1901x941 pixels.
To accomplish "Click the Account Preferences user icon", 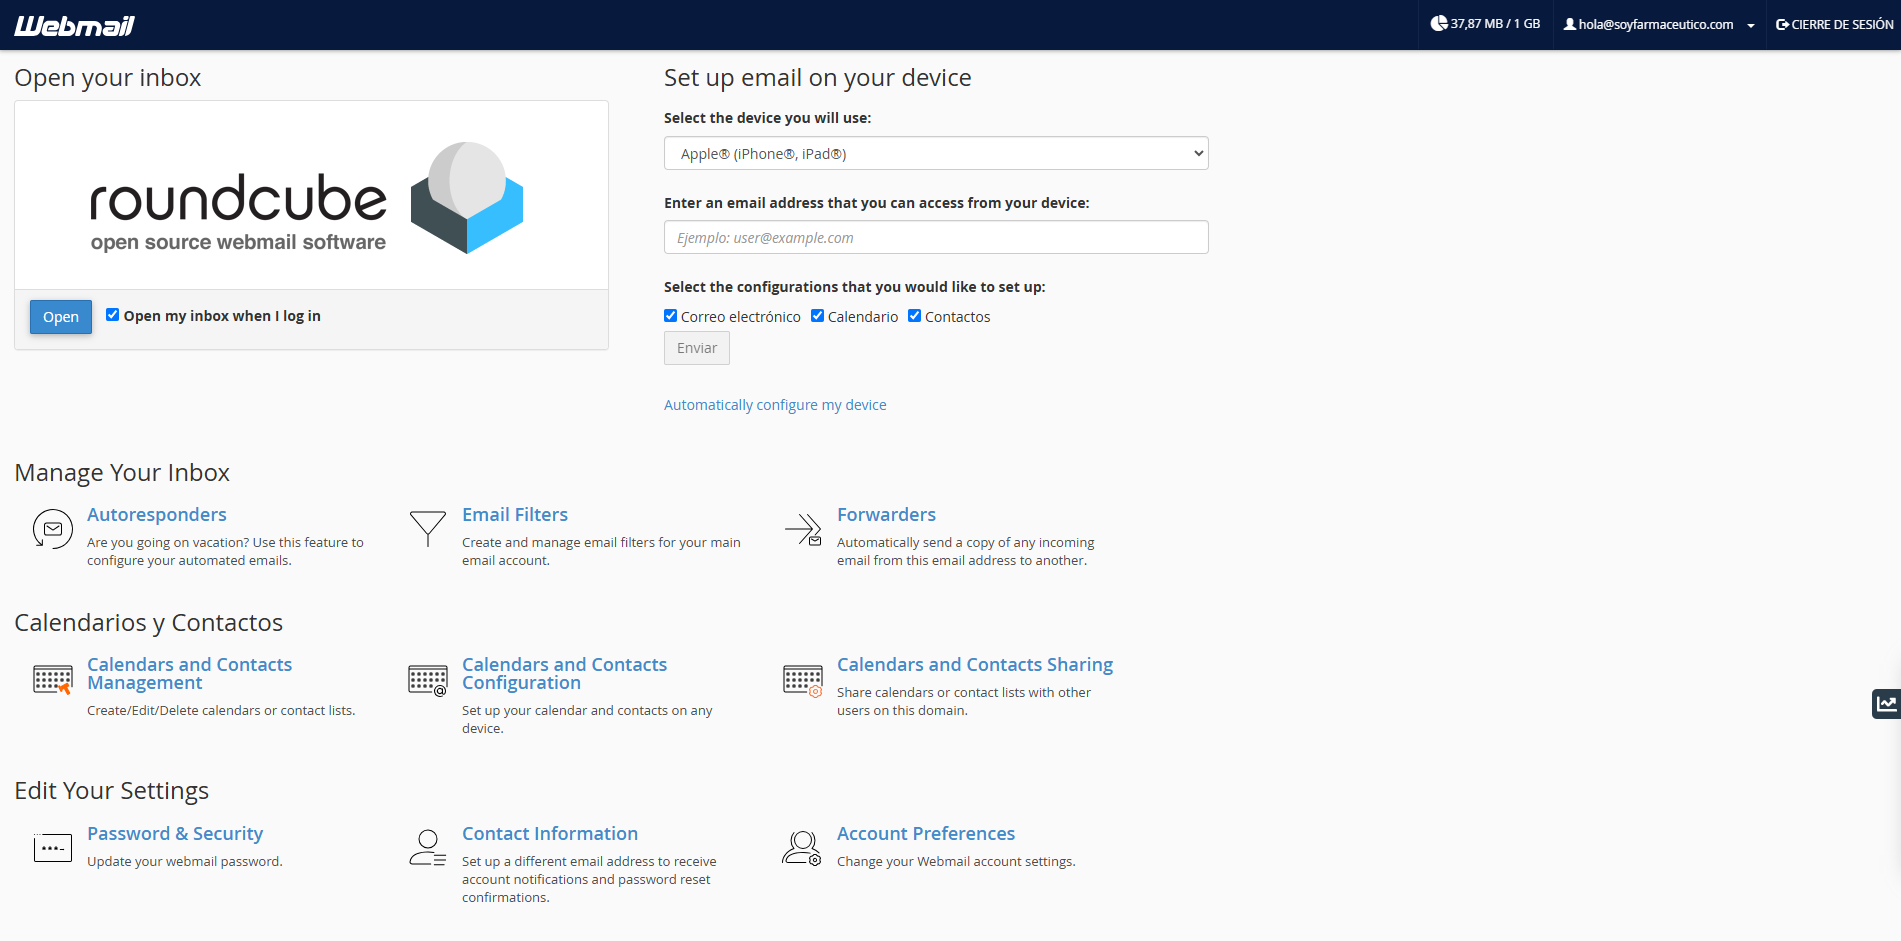I will coord(802,848).
